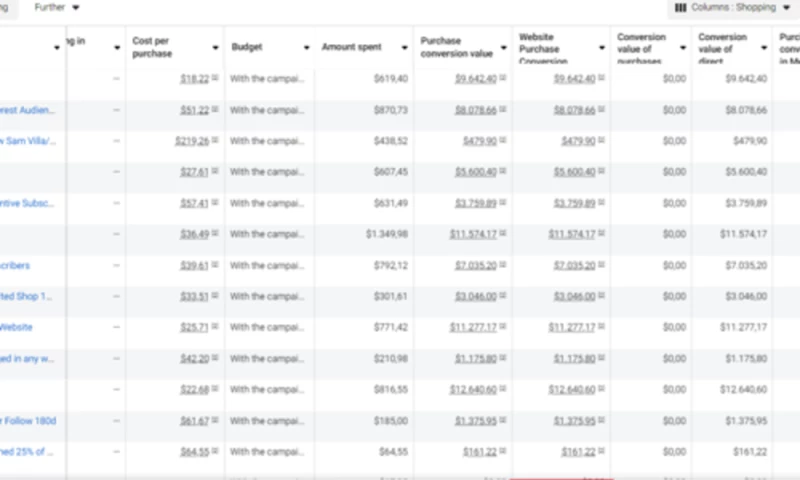Click cost per purchase $18.22
Screen dimensions: 800x480
pyautogui.click(x=194, y=79)
